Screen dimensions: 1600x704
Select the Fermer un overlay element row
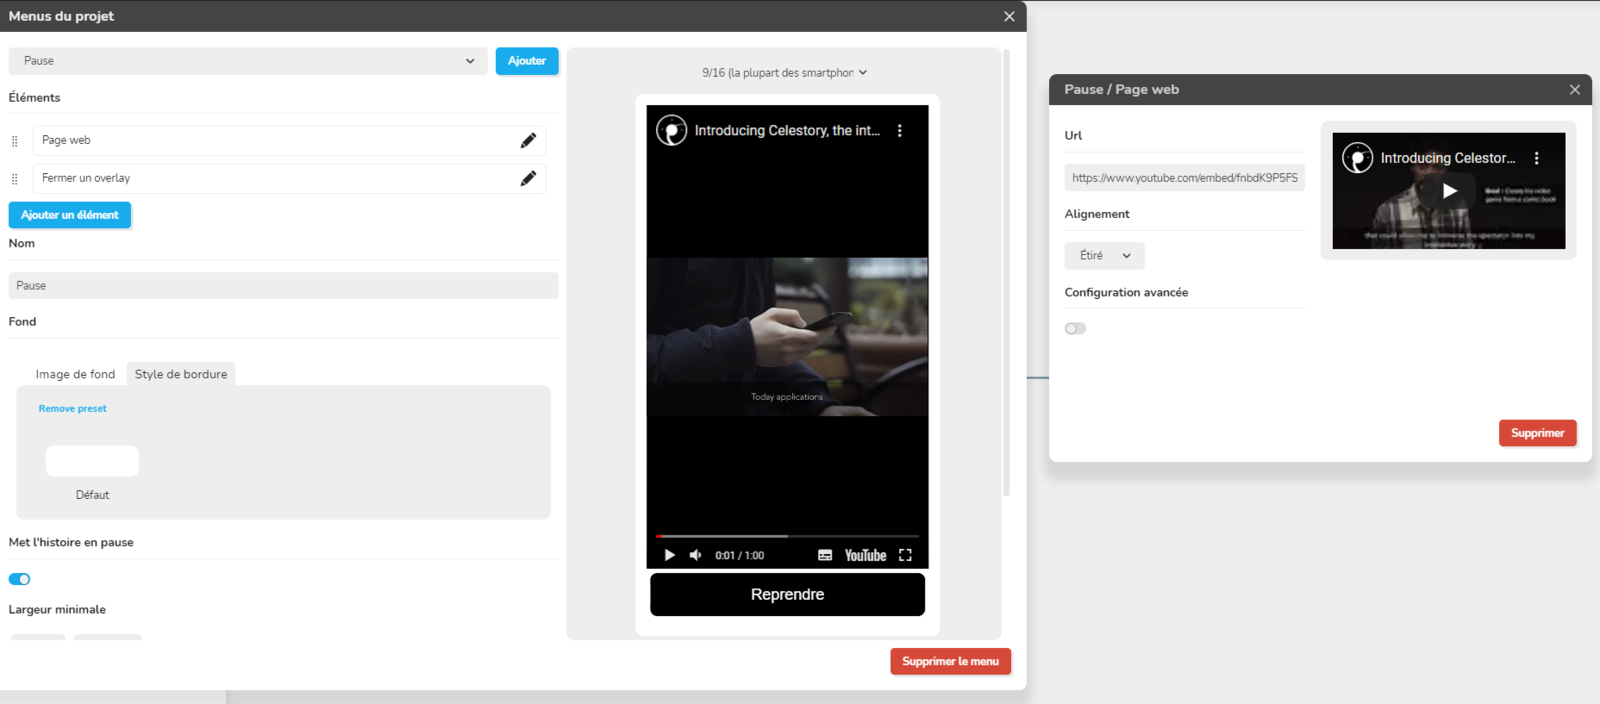[290, 179]
